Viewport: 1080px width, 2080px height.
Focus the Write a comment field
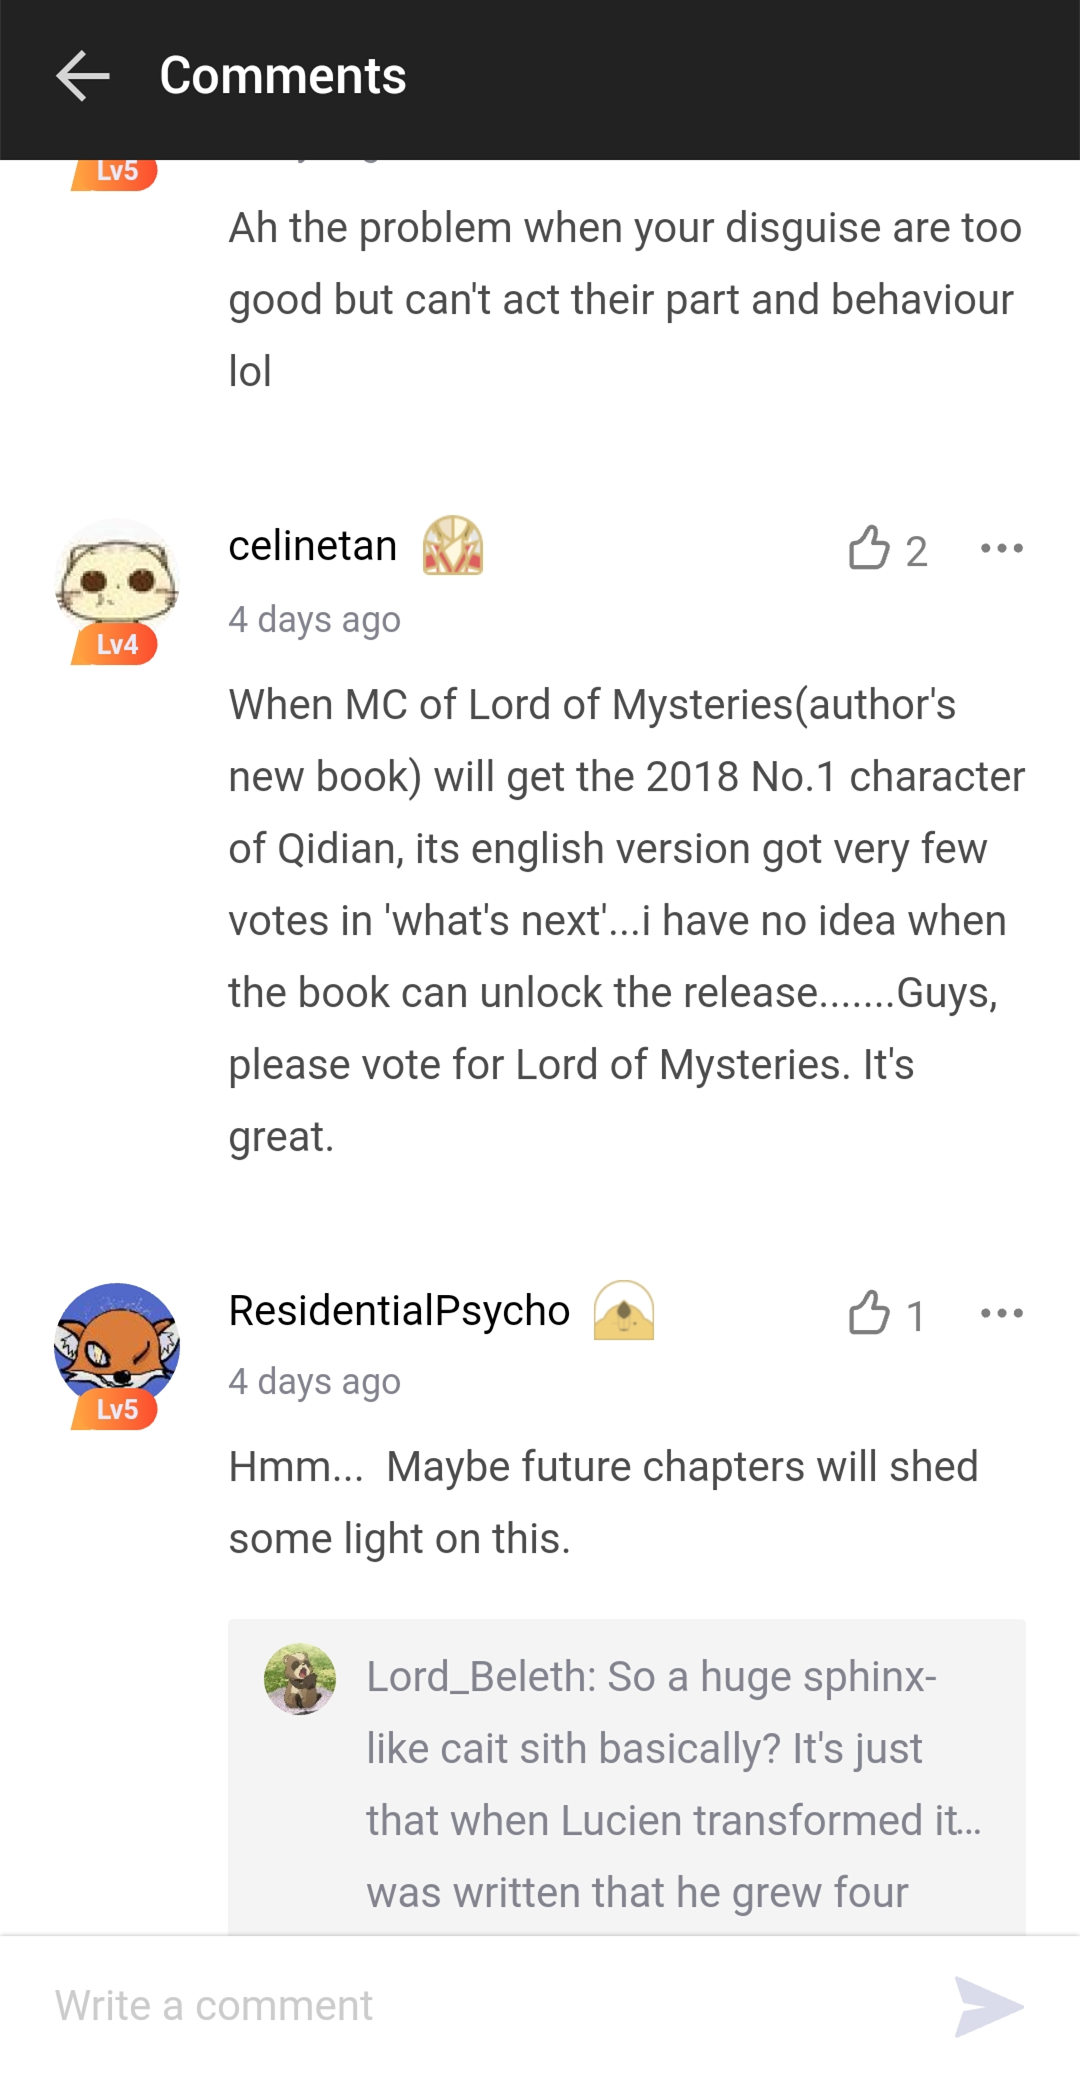[x=490, y=2006]
